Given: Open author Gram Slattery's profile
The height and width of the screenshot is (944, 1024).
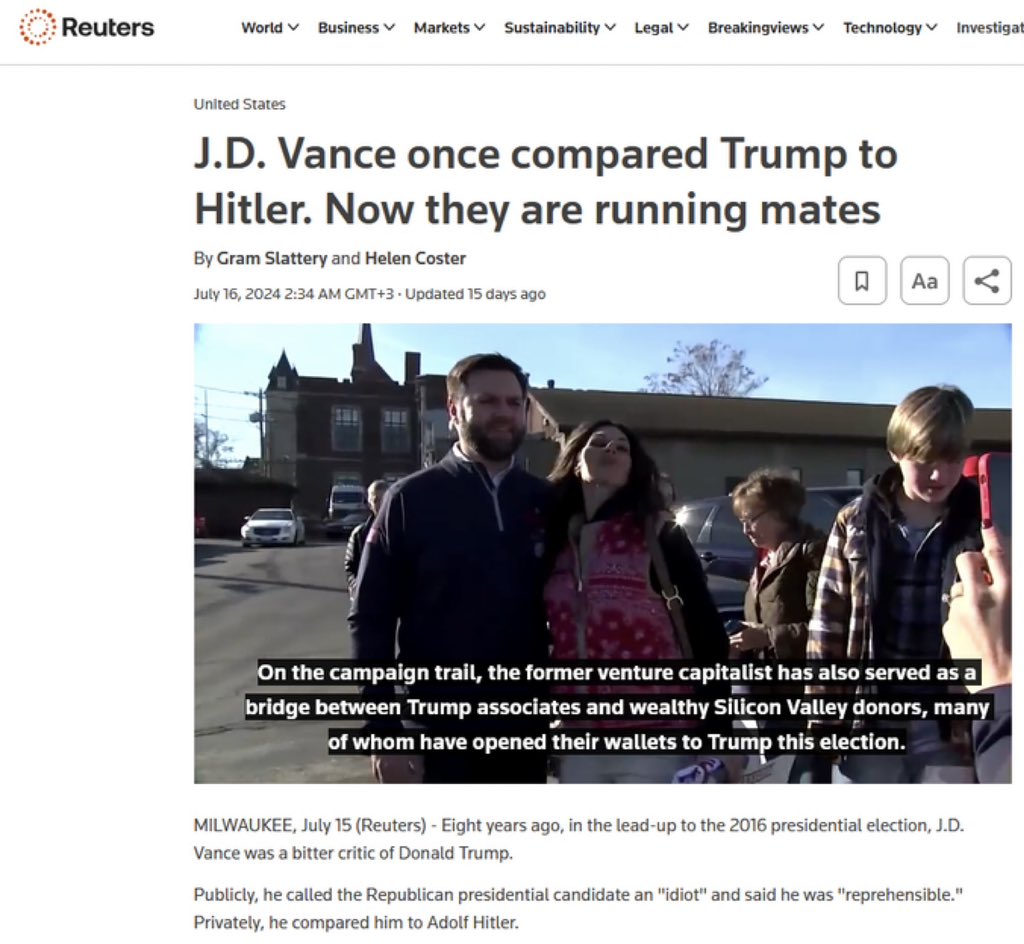Looking at the screenshot, I should tap(272, 259).
